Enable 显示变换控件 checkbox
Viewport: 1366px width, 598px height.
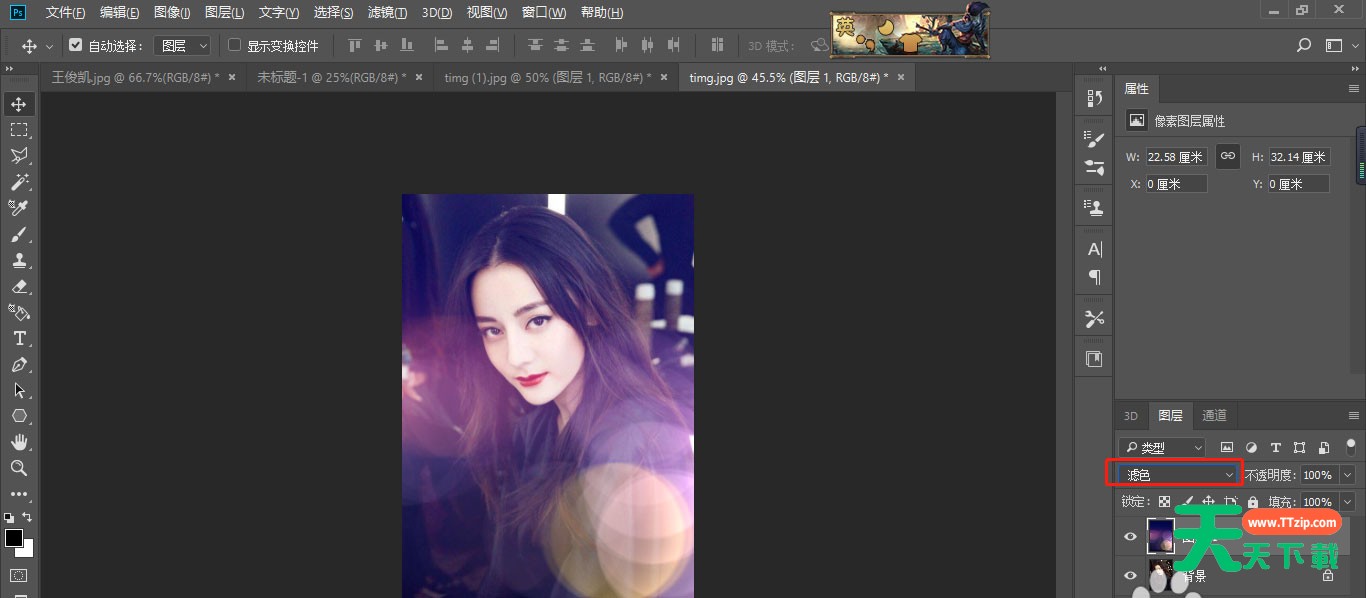[x=235, y=45]
